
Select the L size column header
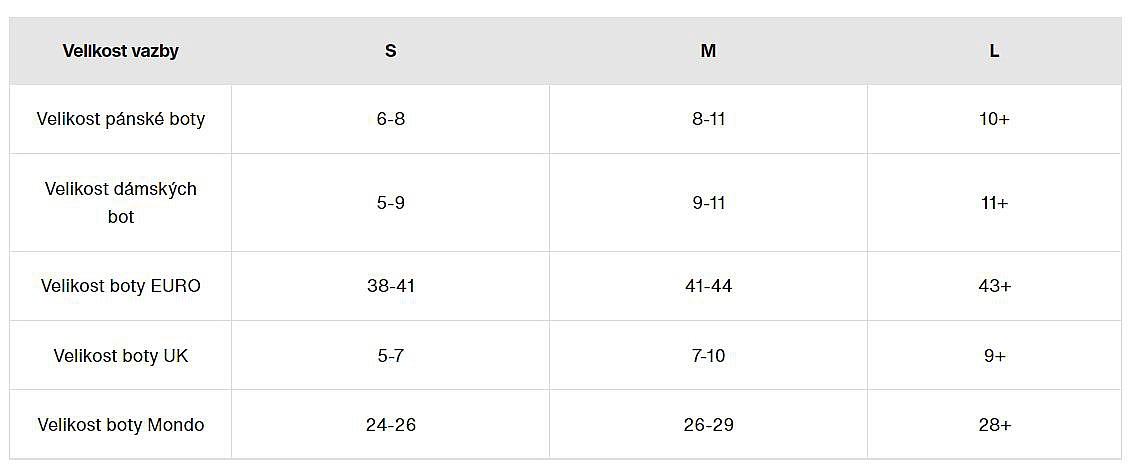pyautogui.click(x=994, y=51)
